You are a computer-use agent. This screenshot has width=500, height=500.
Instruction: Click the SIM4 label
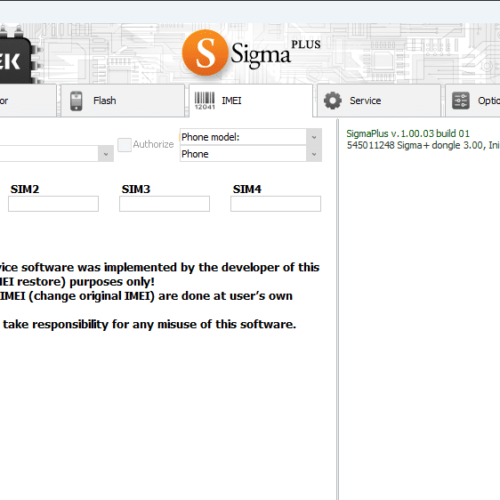(247, 189)
